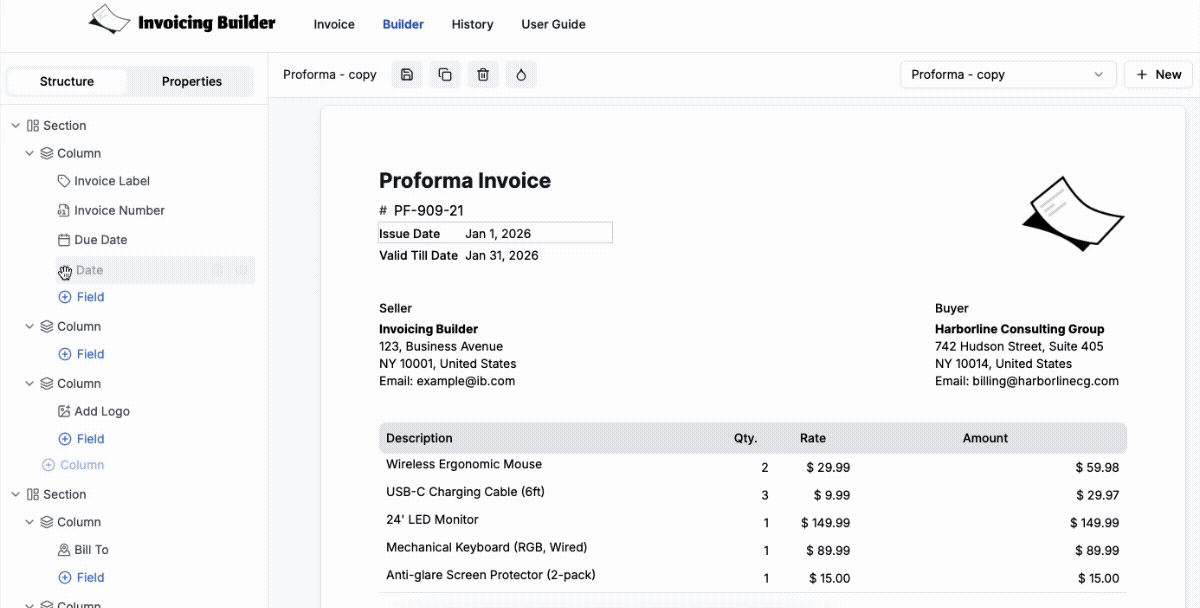Click the Invoice Label tag icon
This screenshot has width=1200, height=608.
pos(64,182)
